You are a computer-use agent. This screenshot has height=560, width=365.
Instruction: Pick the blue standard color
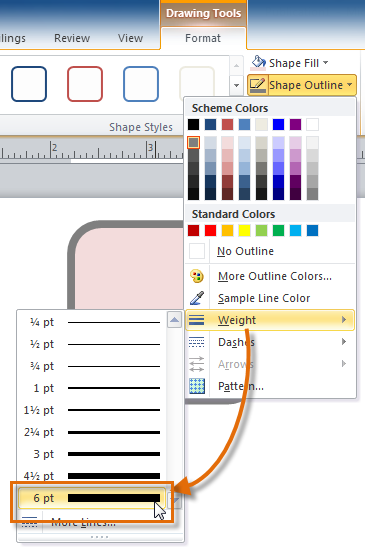coord(312,231)
